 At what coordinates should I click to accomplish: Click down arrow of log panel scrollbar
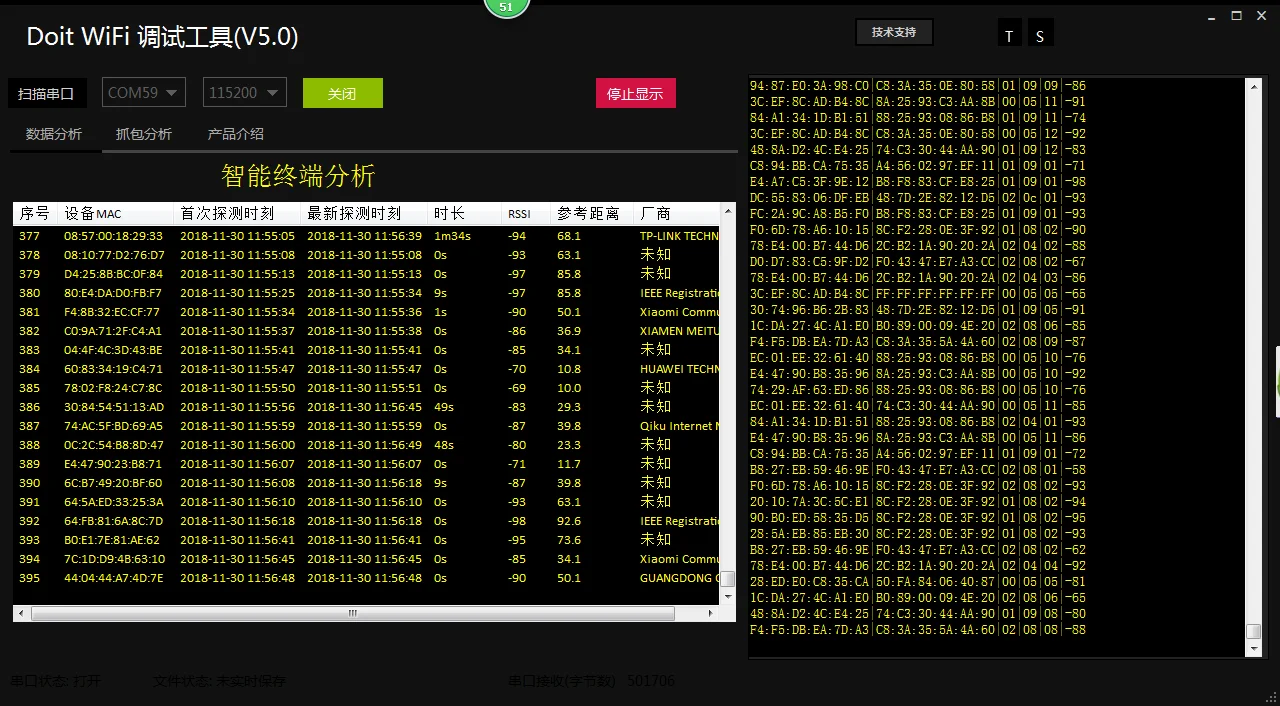click(x=1254, y=648)
